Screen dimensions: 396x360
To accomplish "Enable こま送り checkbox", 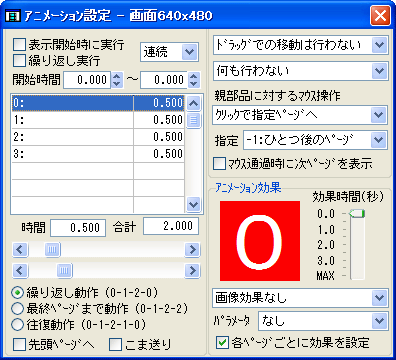I will click(116, 345).
